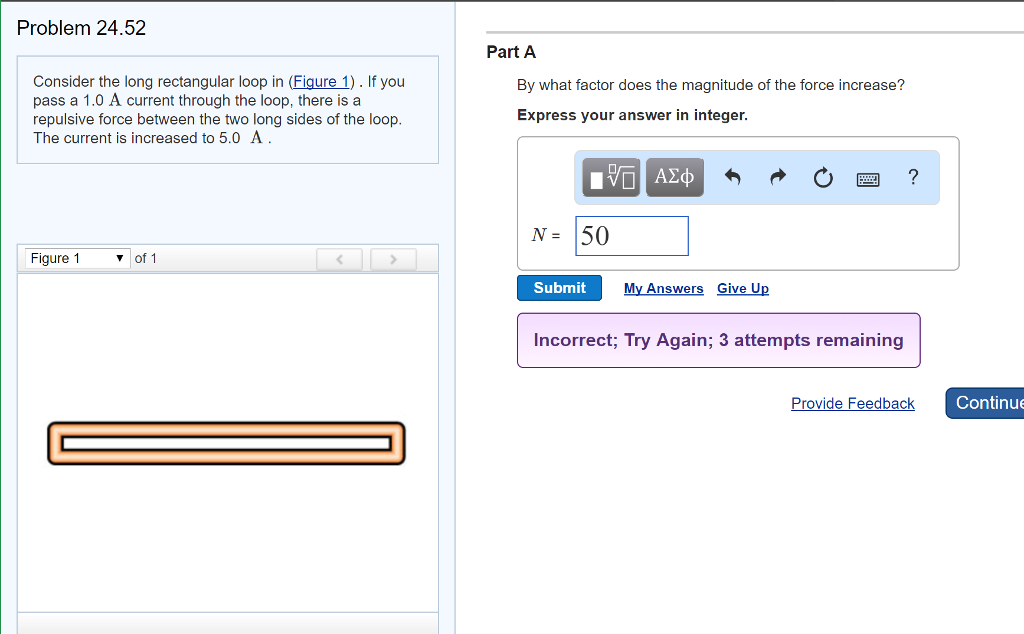The width and height of the screenshot is (1024, 634).
Task: Open the Figure 1 selector dropdown
Action: (x=76, y=258)
